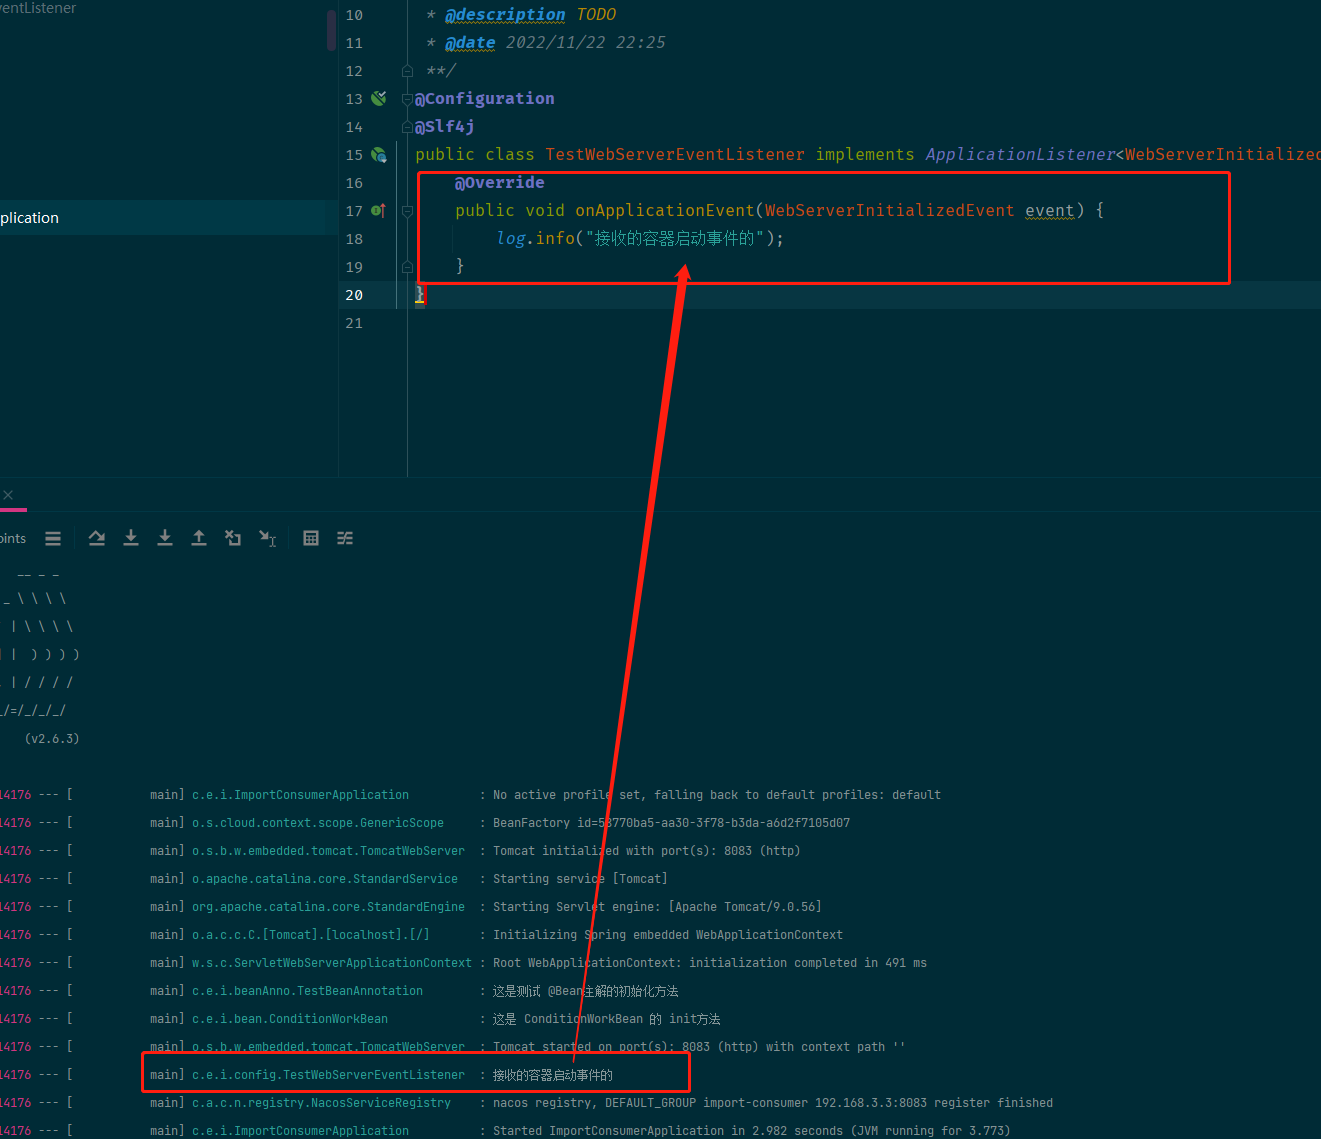Click the ApplicationListener interface name
The image size is (1321, 1139).
coord(1020,154)
